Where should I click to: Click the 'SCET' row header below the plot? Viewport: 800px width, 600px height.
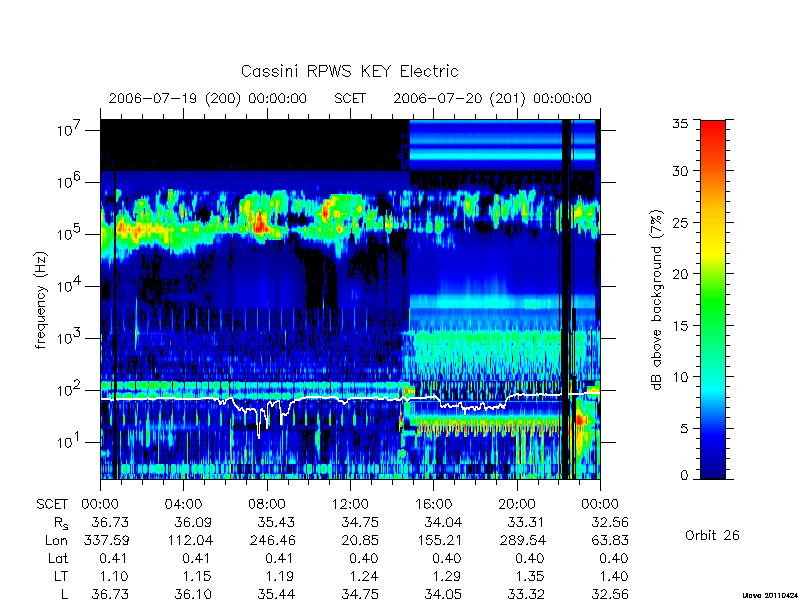pyautogui.click(x=52, y=505)
